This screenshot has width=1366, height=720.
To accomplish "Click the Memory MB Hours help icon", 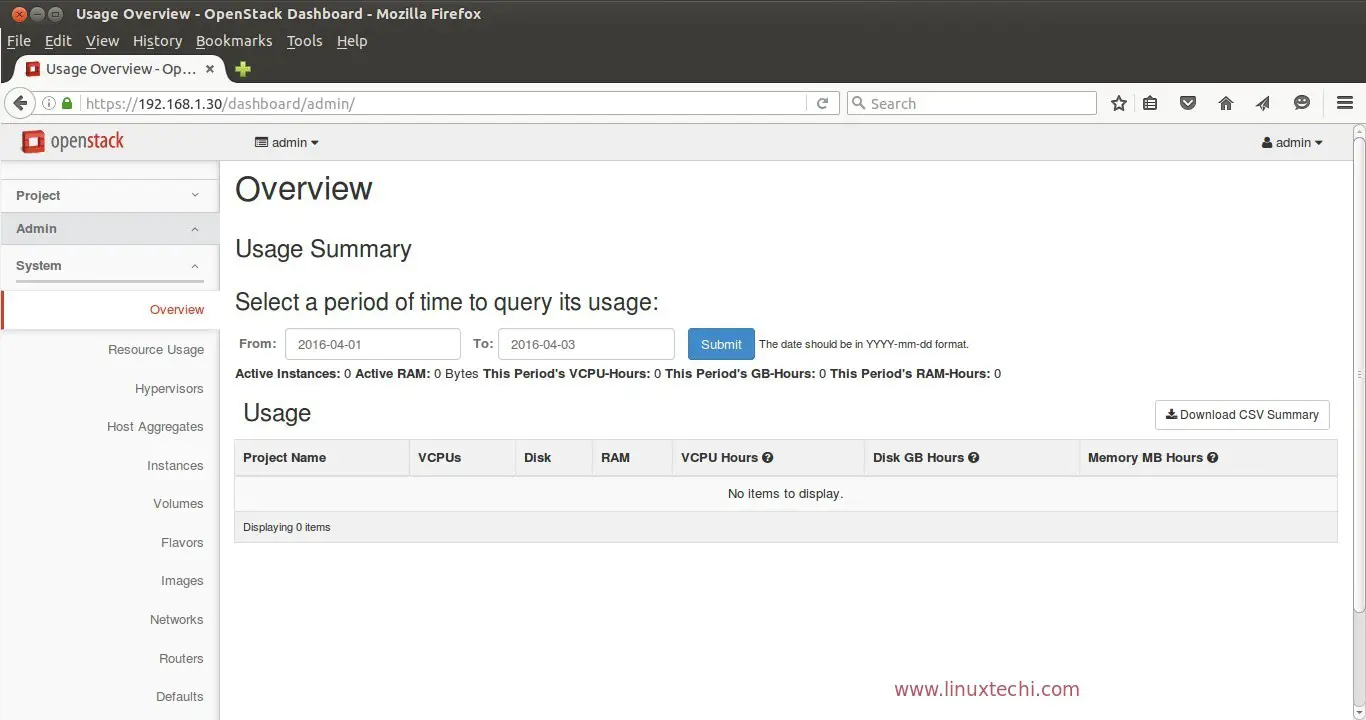I will click(1212, 457).
